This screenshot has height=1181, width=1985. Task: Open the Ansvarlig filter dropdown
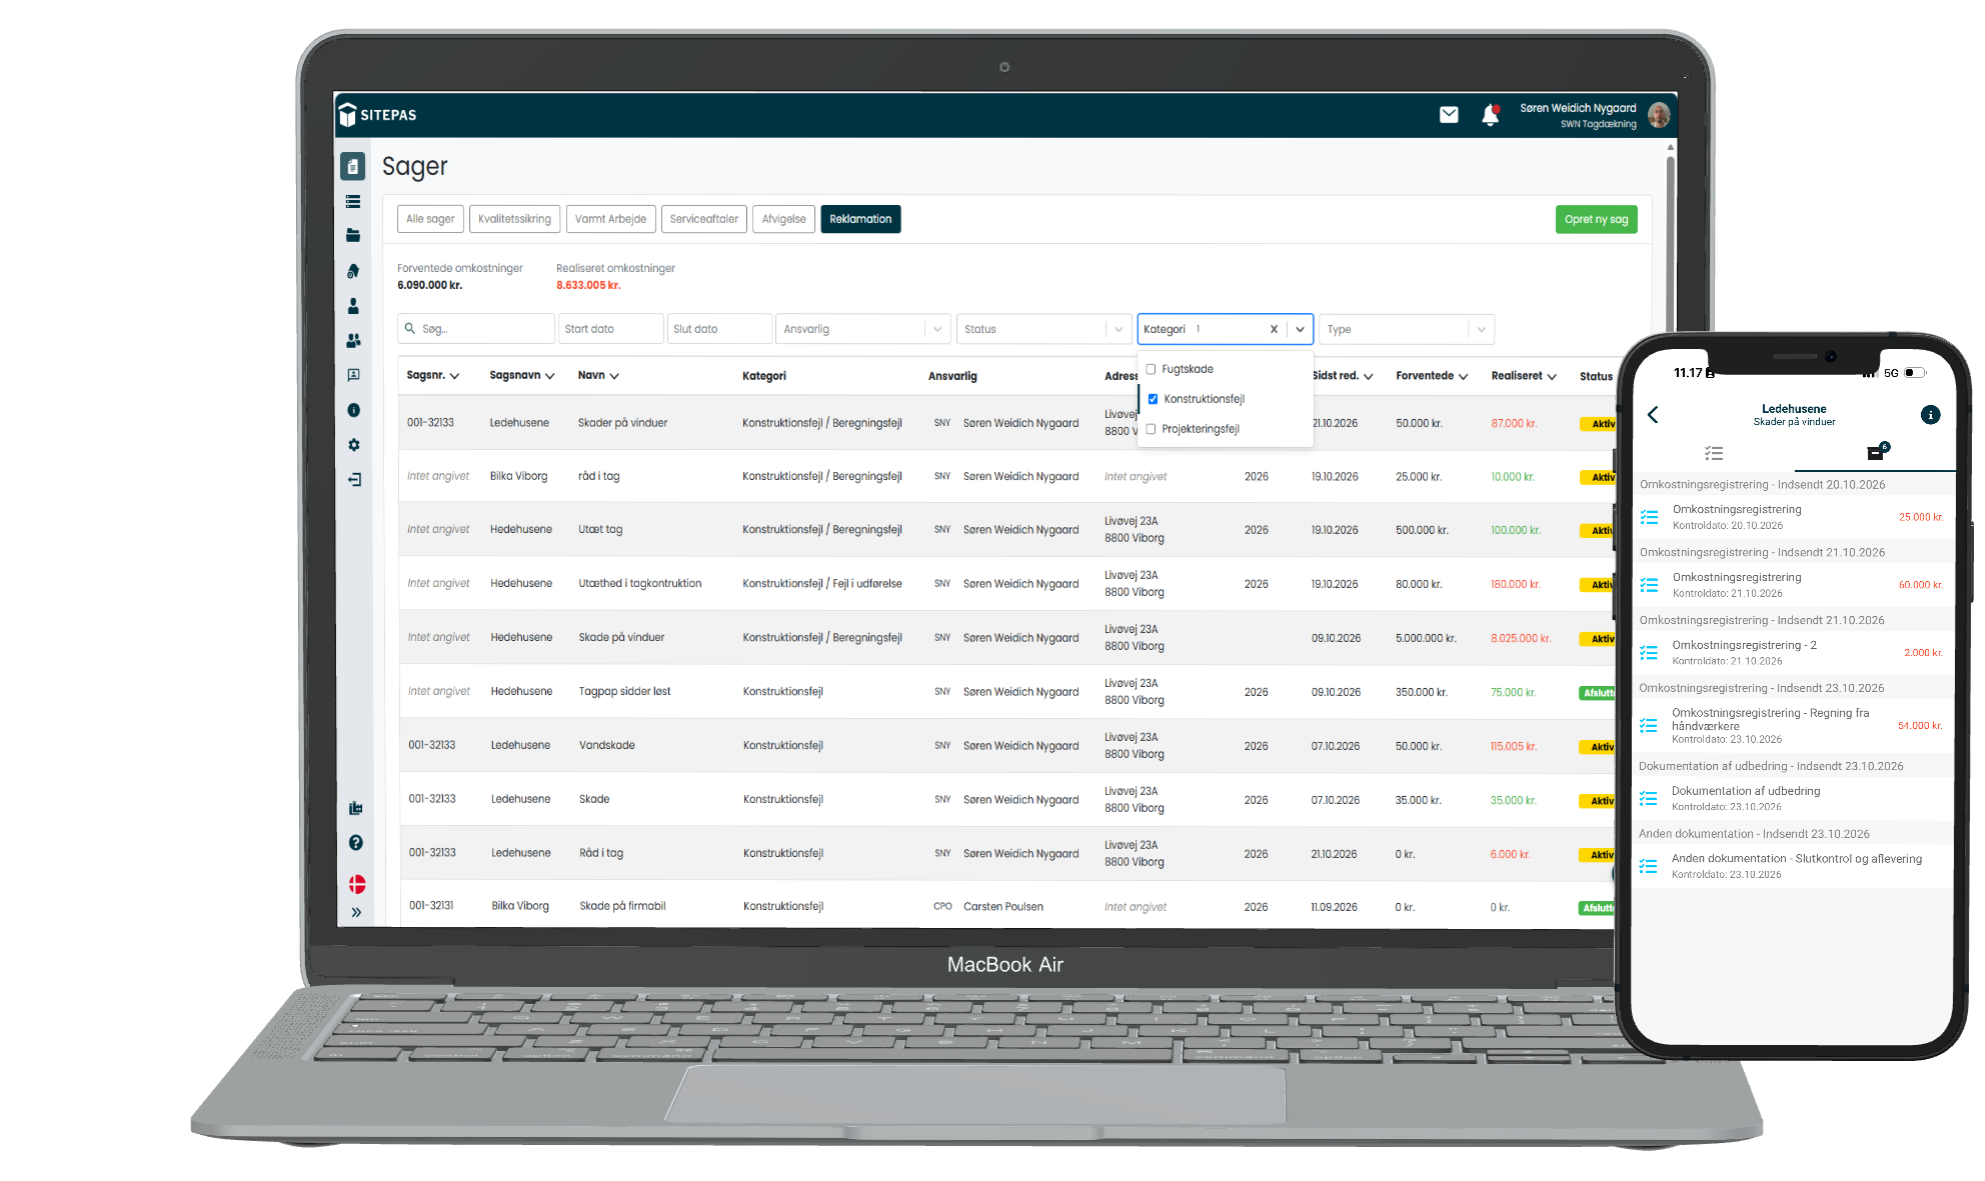pyautogui.click(x=862, y=329)
